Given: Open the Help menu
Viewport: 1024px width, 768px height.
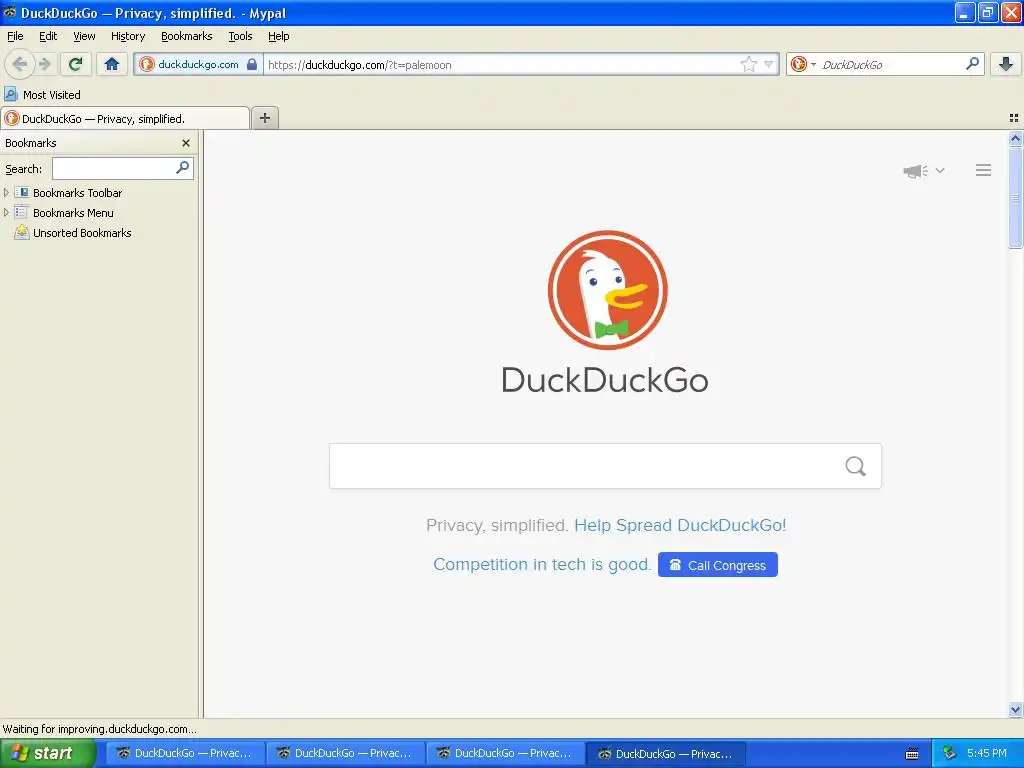Looking at the screenshot, I should click(x=279, y=37).
